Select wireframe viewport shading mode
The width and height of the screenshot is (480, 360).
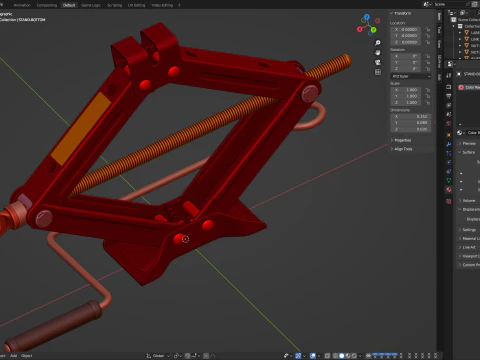click(335, 356)
